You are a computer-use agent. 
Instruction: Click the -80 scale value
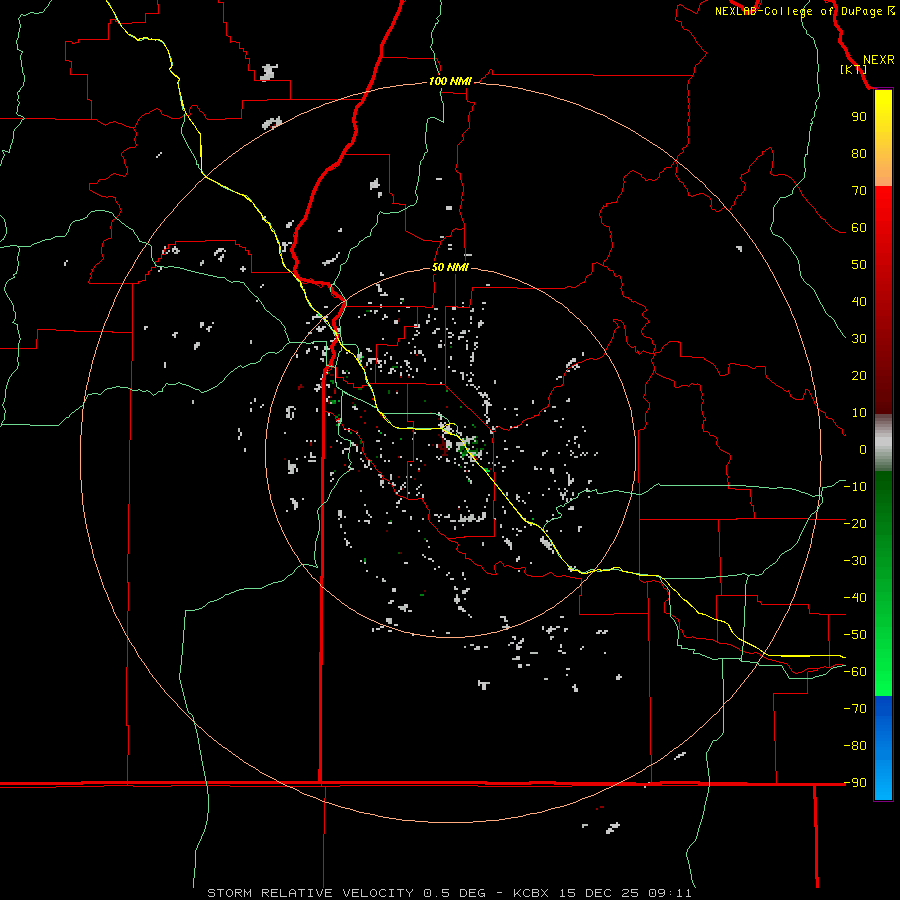point(855,746)
